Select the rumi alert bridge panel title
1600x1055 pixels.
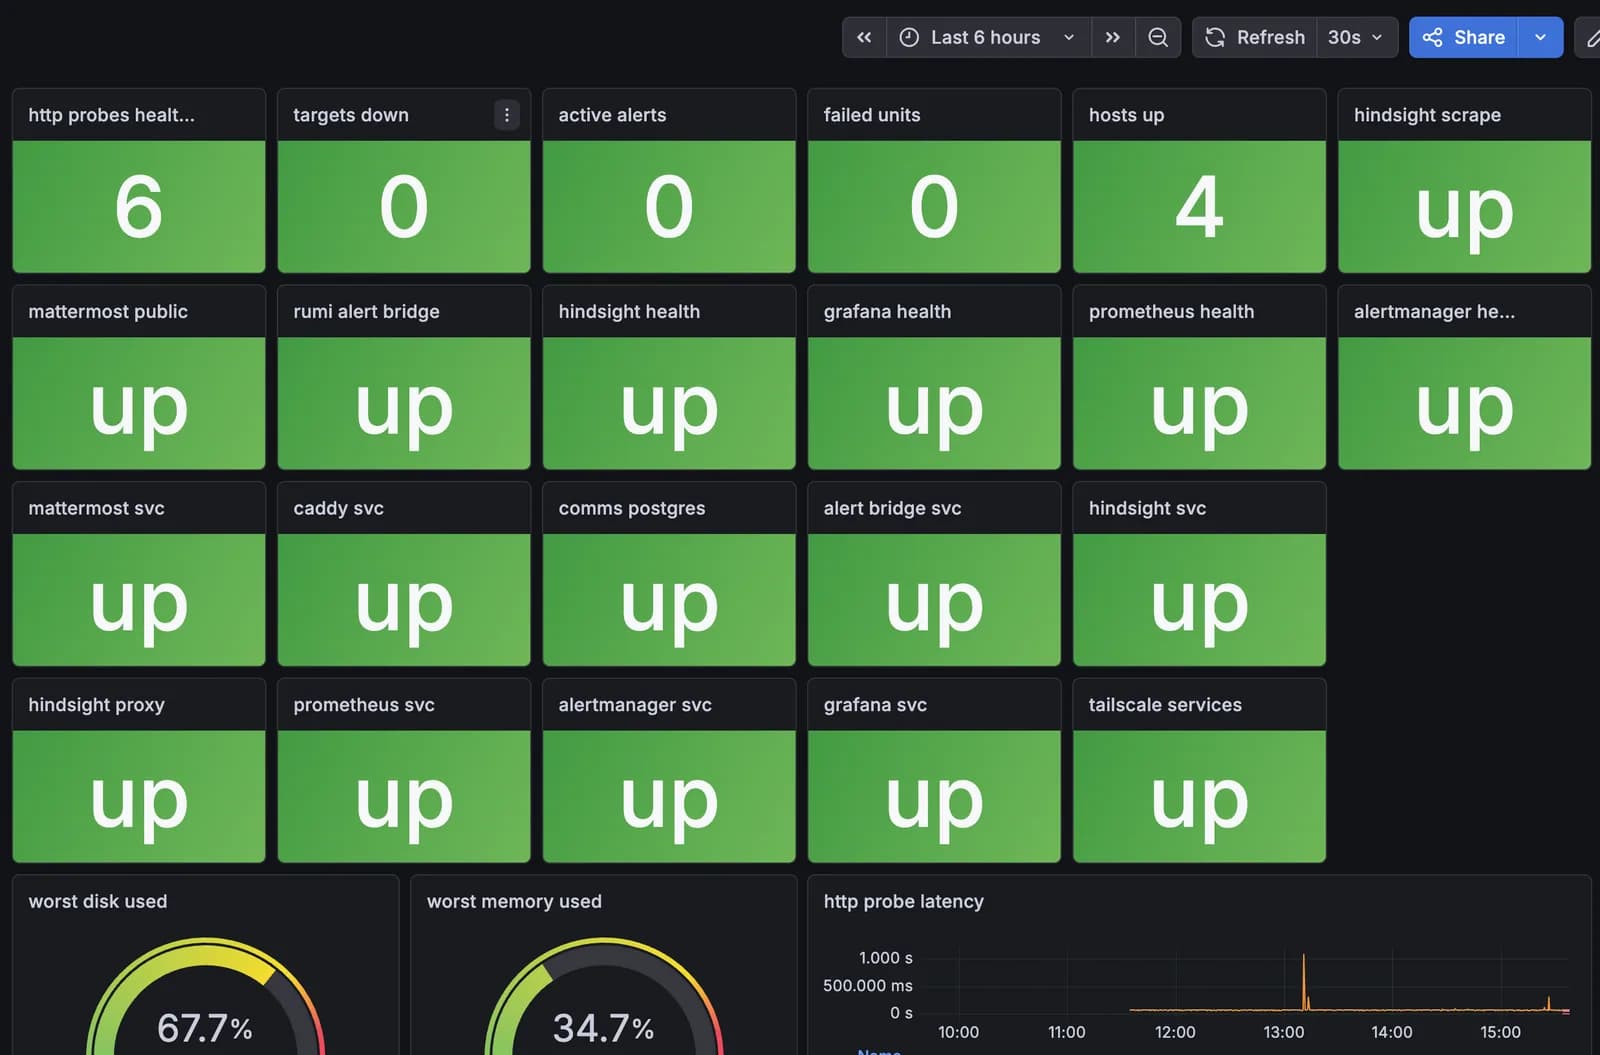(366, 312)
